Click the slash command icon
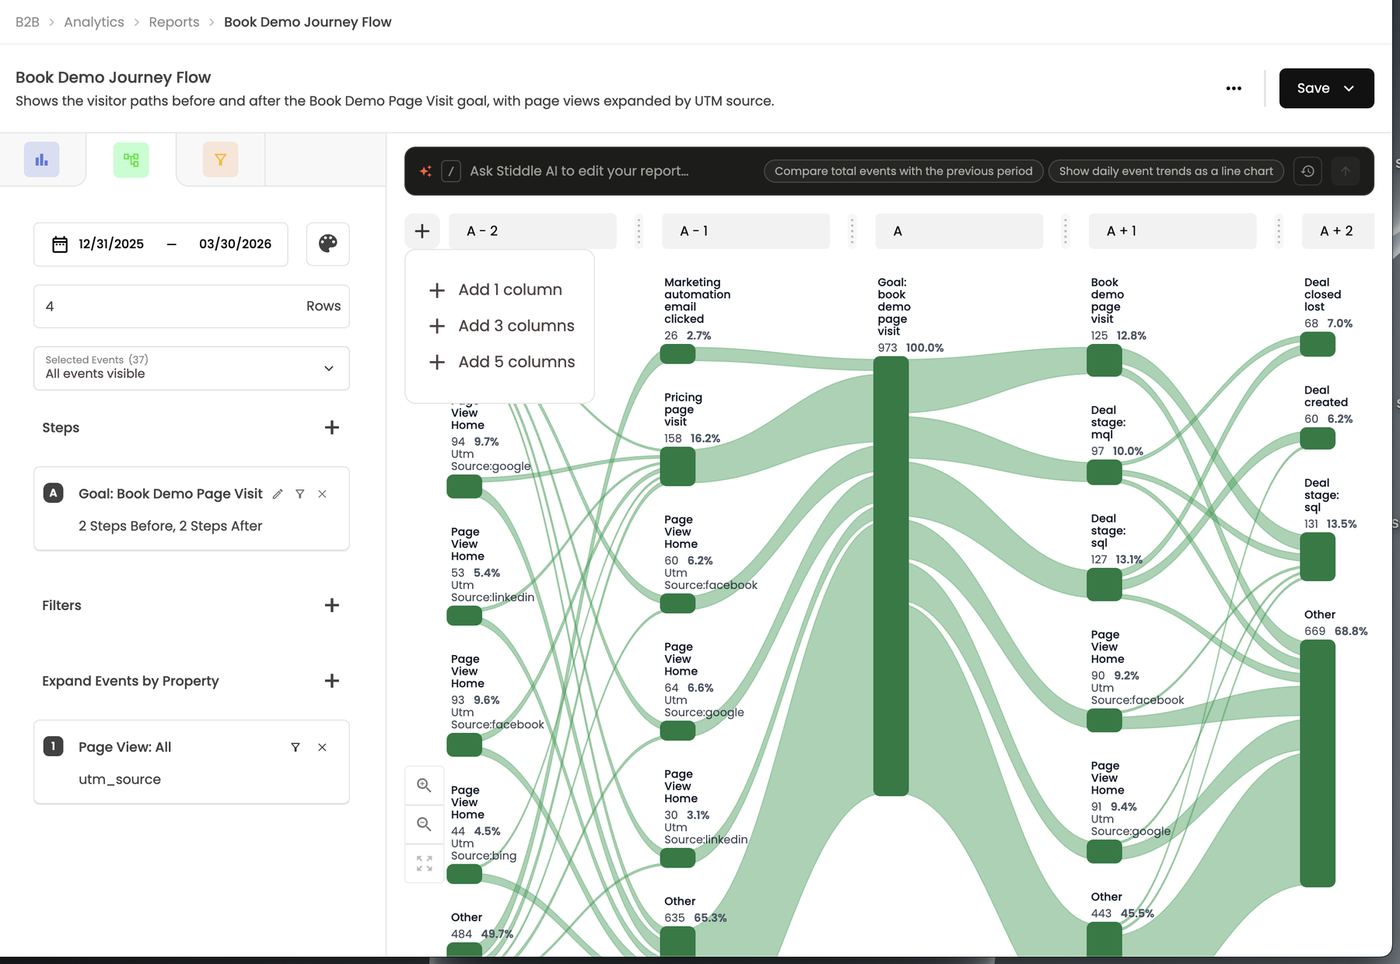 point(451,171)
